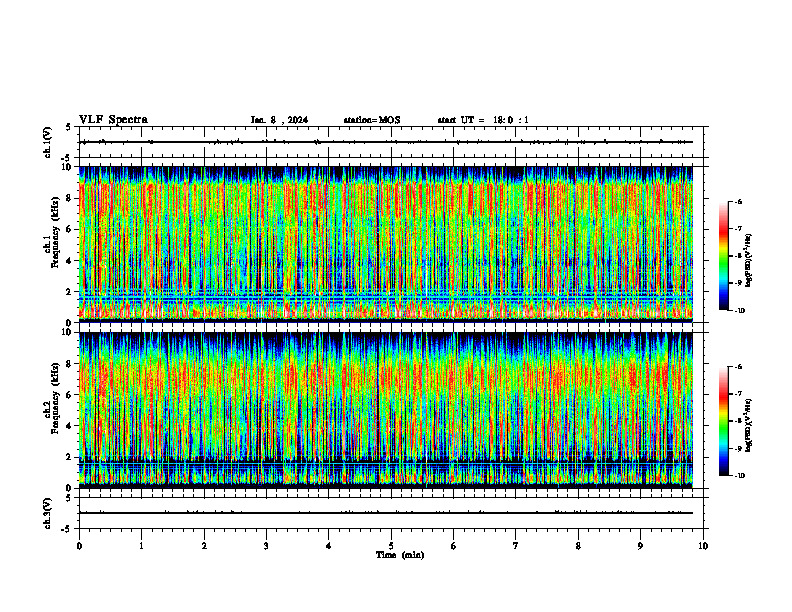Click time axis tick label "8"

click(578, 546)
